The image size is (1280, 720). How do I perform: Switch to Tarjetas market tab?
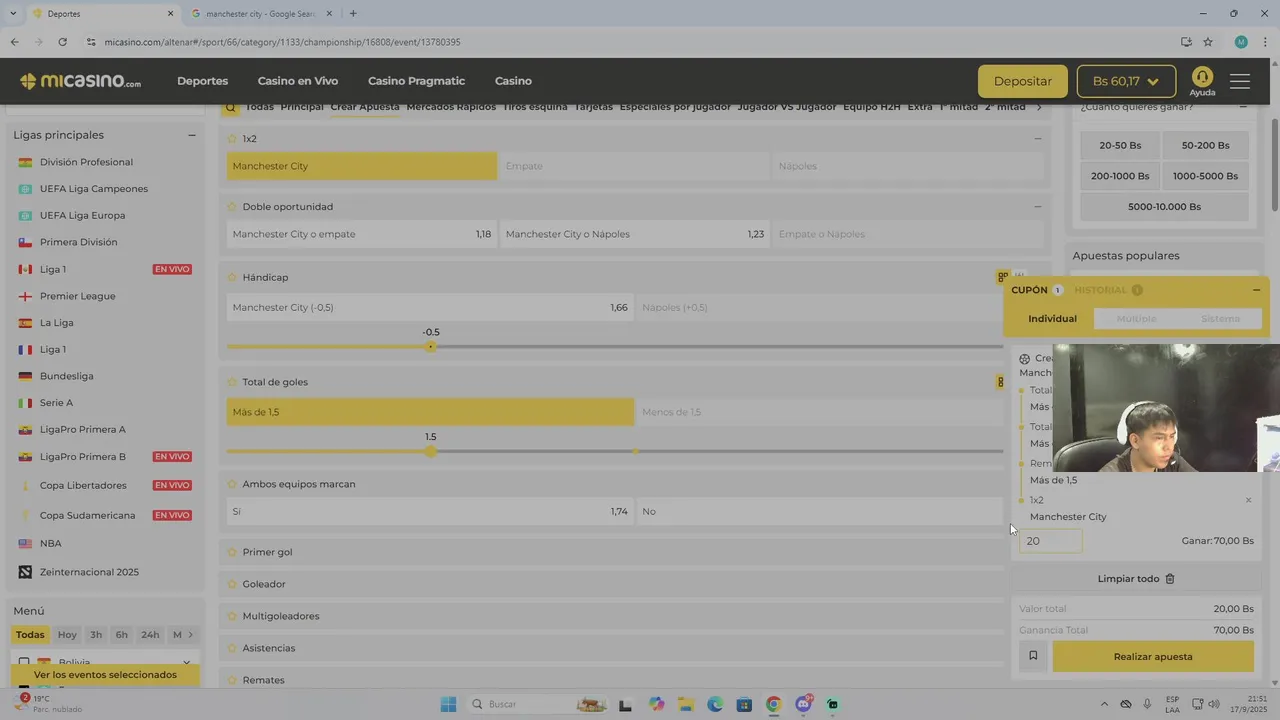[593, 107]
